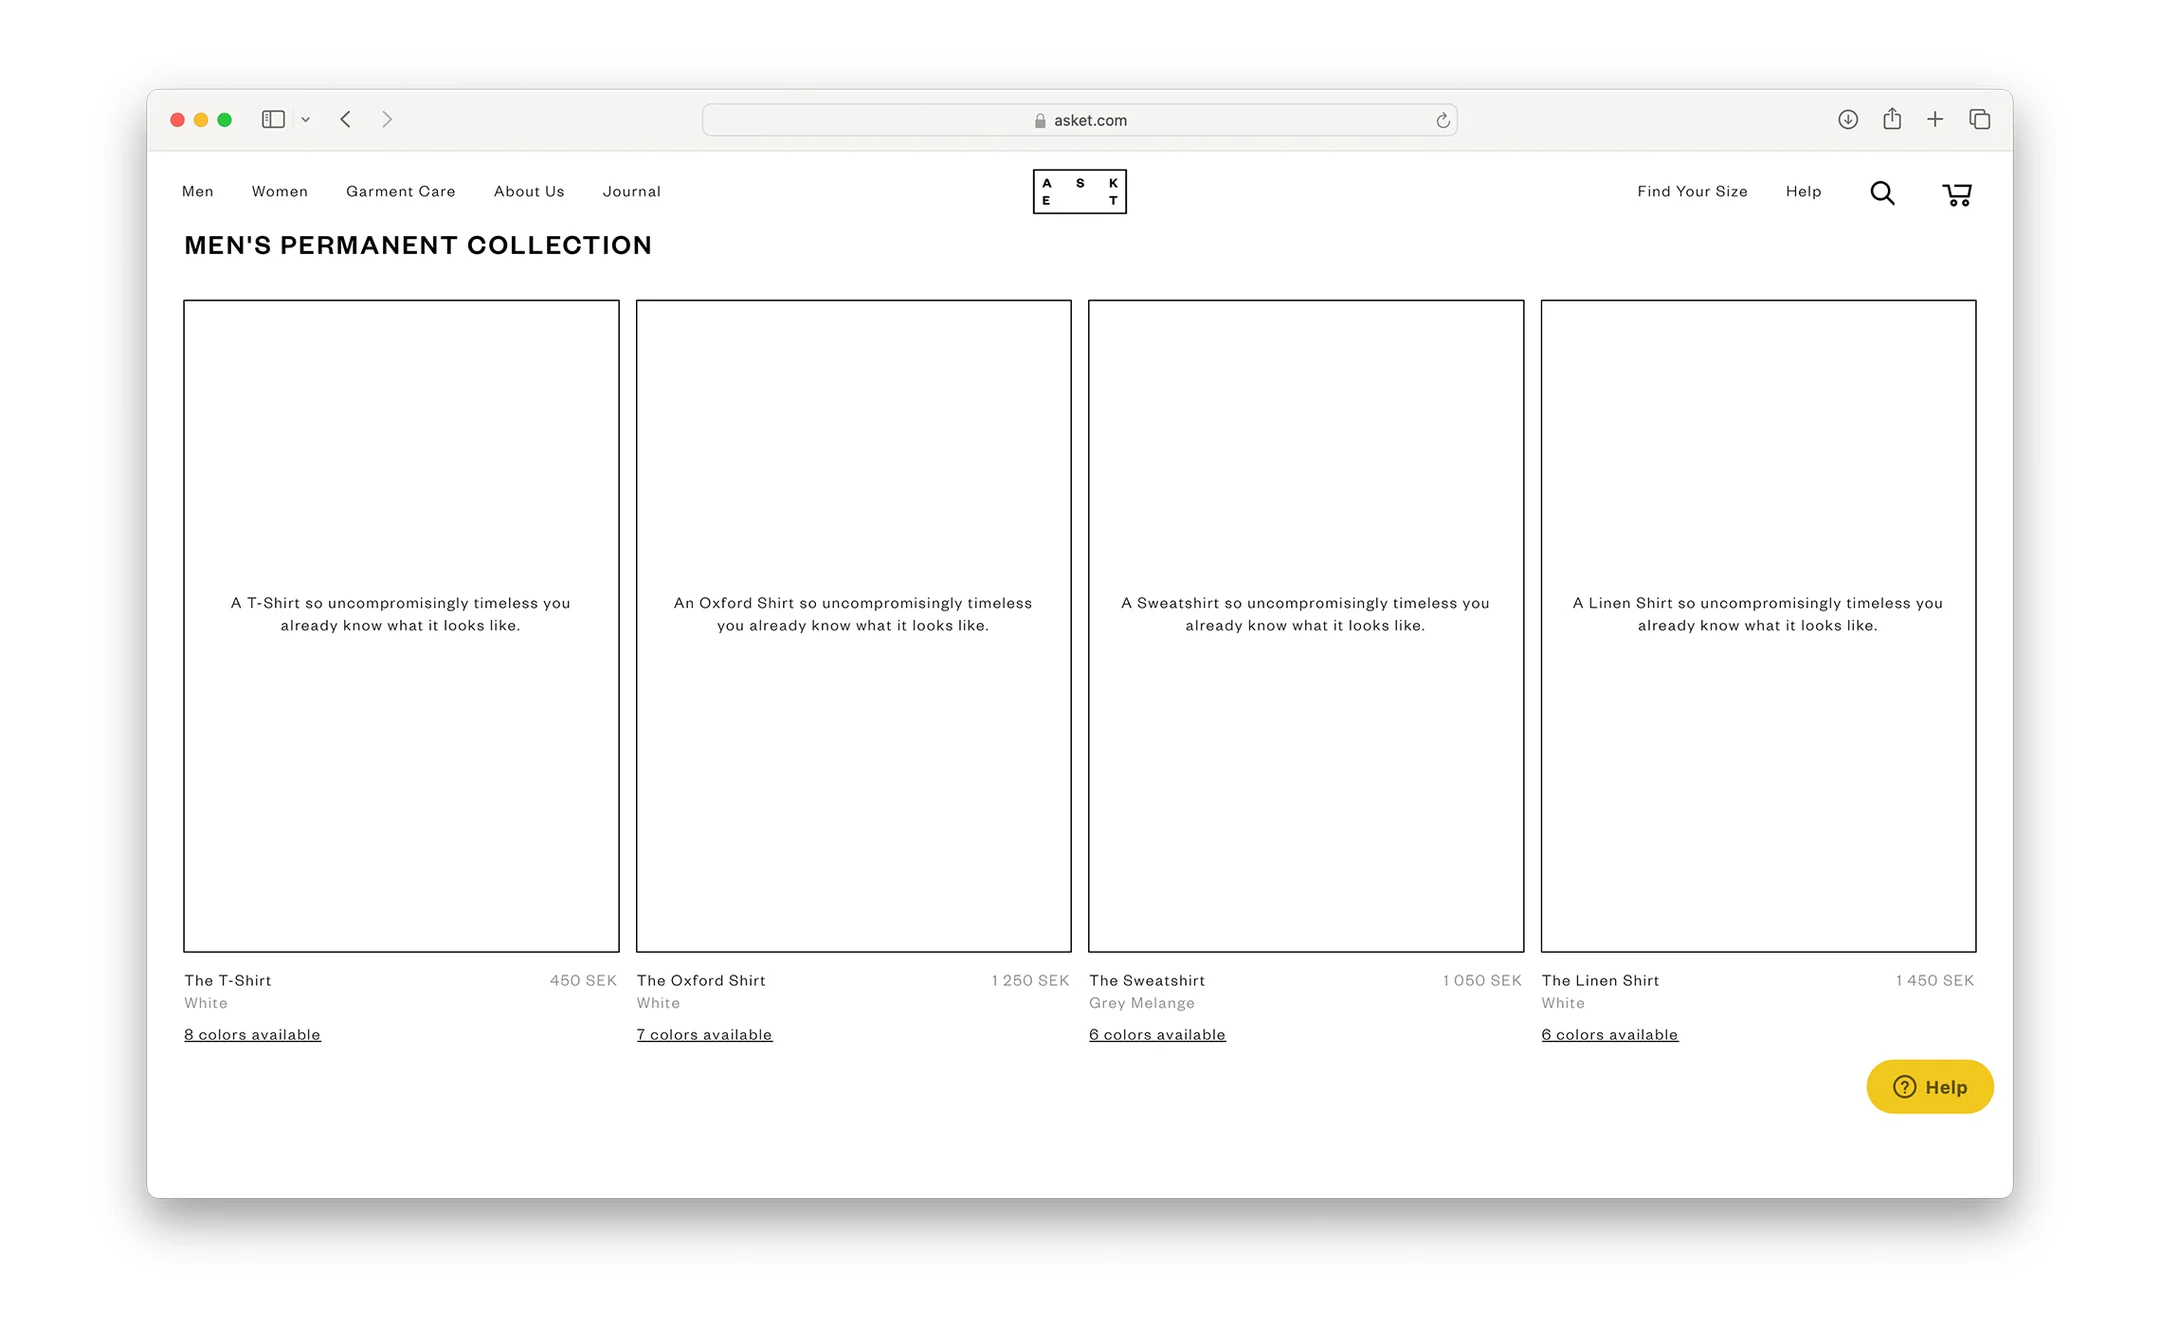
Task: Click the lock icon in address bar
Action: pyautogui.click(x=1040, y=120)
